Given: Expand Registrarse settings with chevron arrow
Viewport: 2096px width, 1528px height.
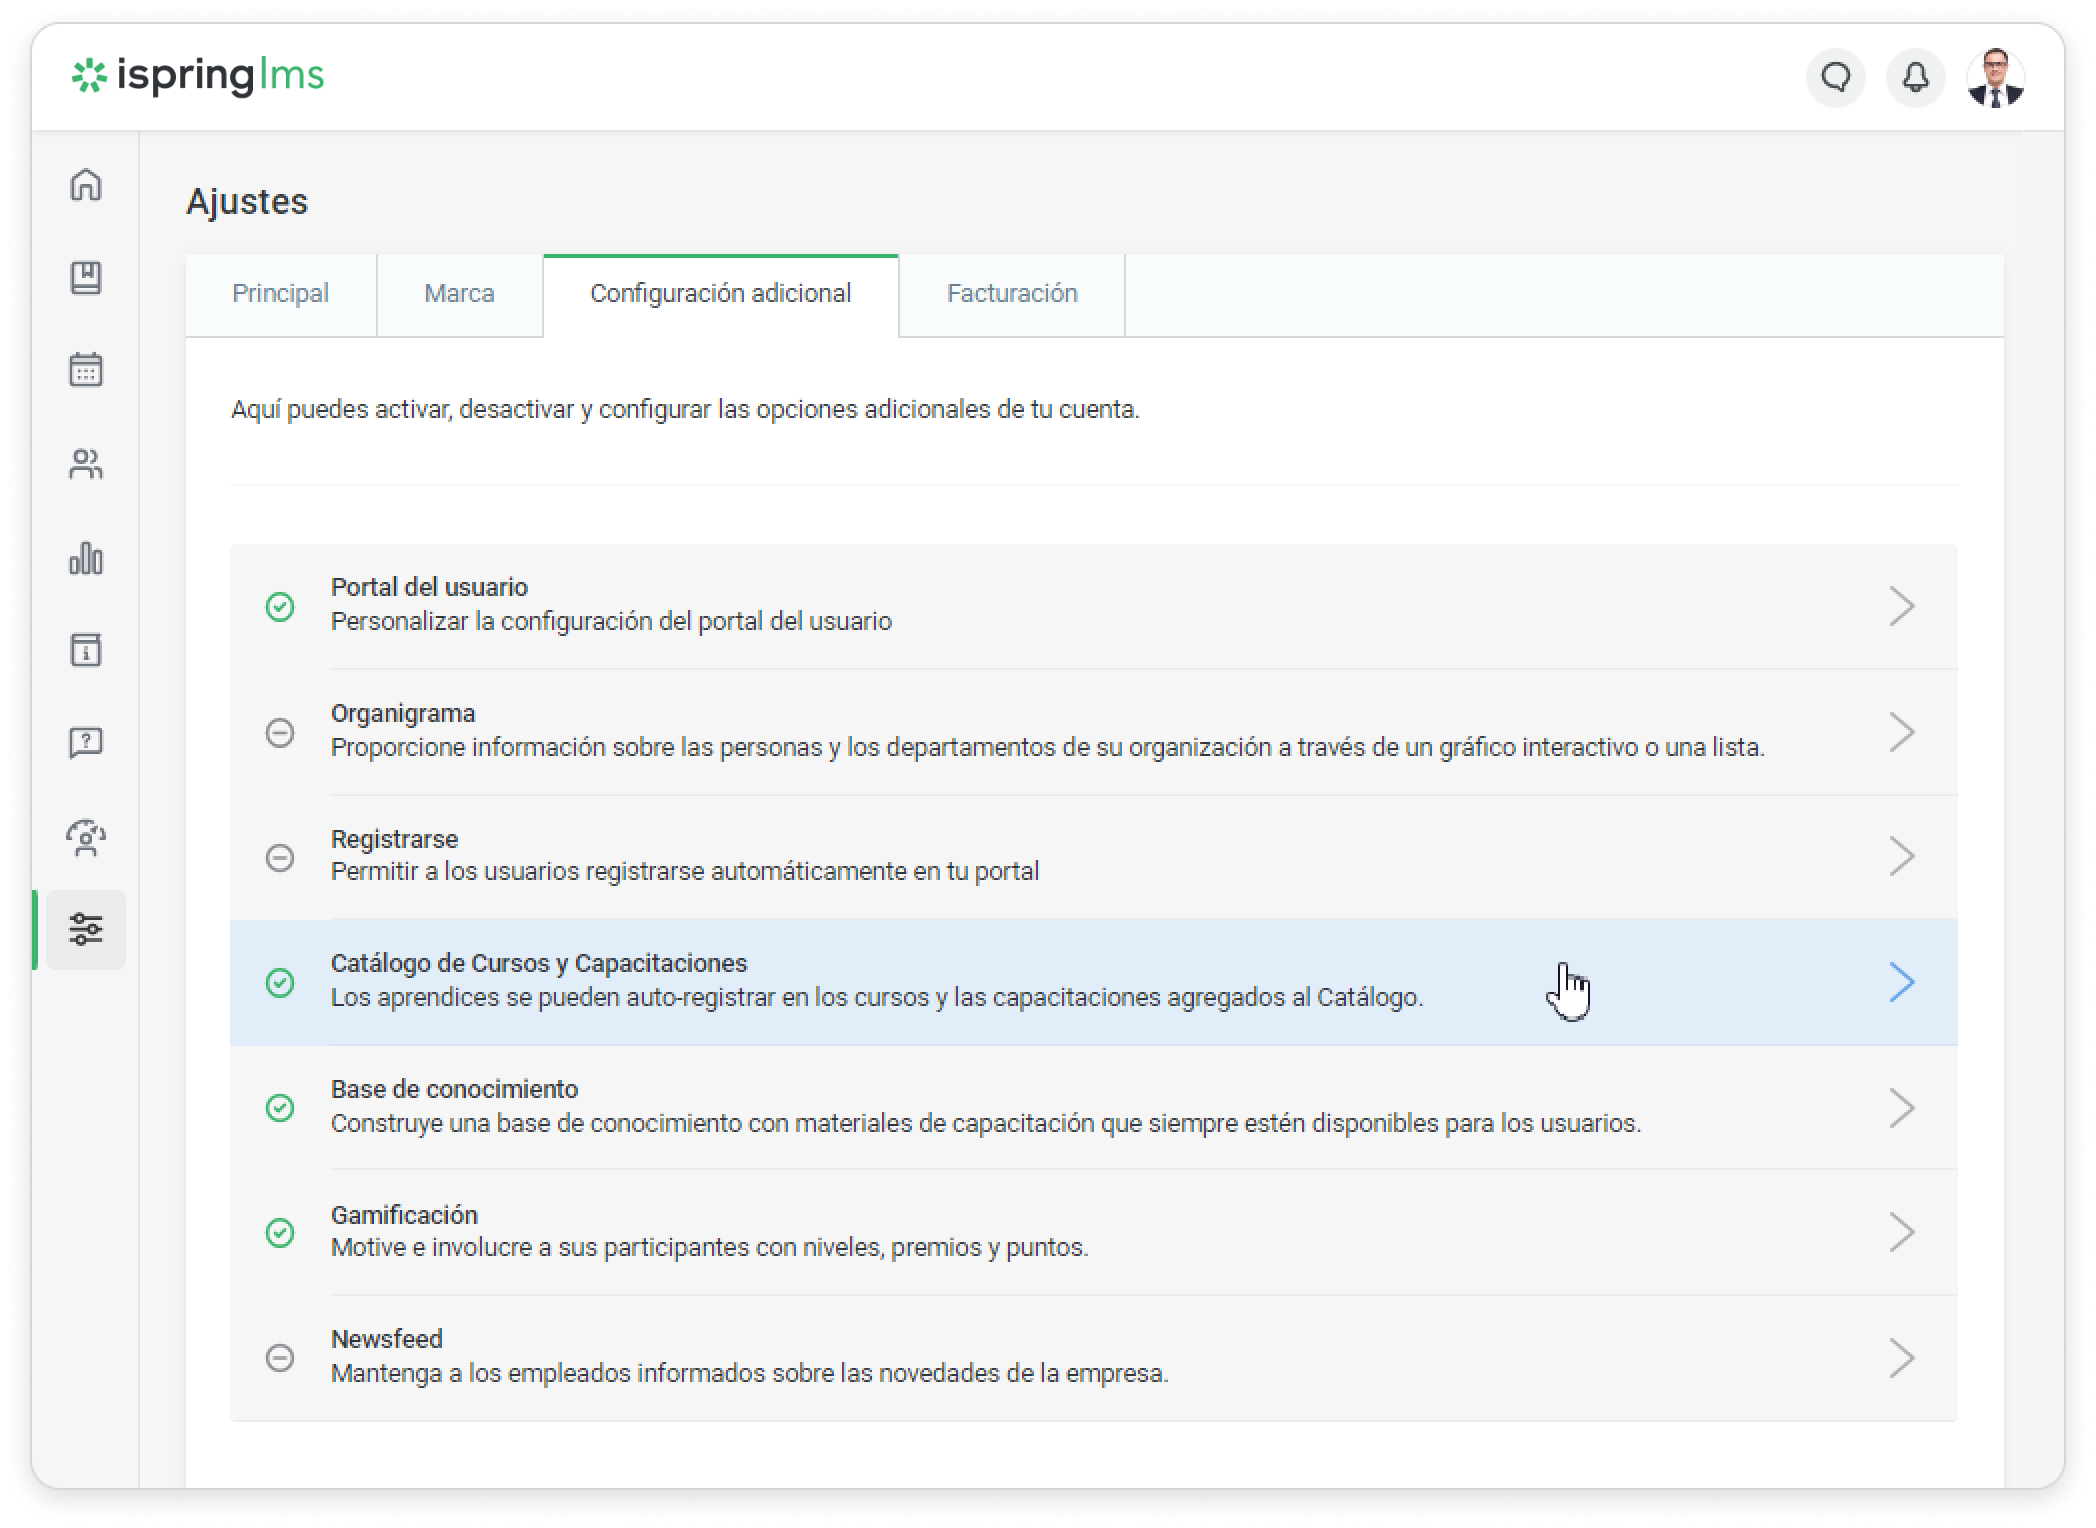Looking at the screenshot, I should [x=1901, y=856].
